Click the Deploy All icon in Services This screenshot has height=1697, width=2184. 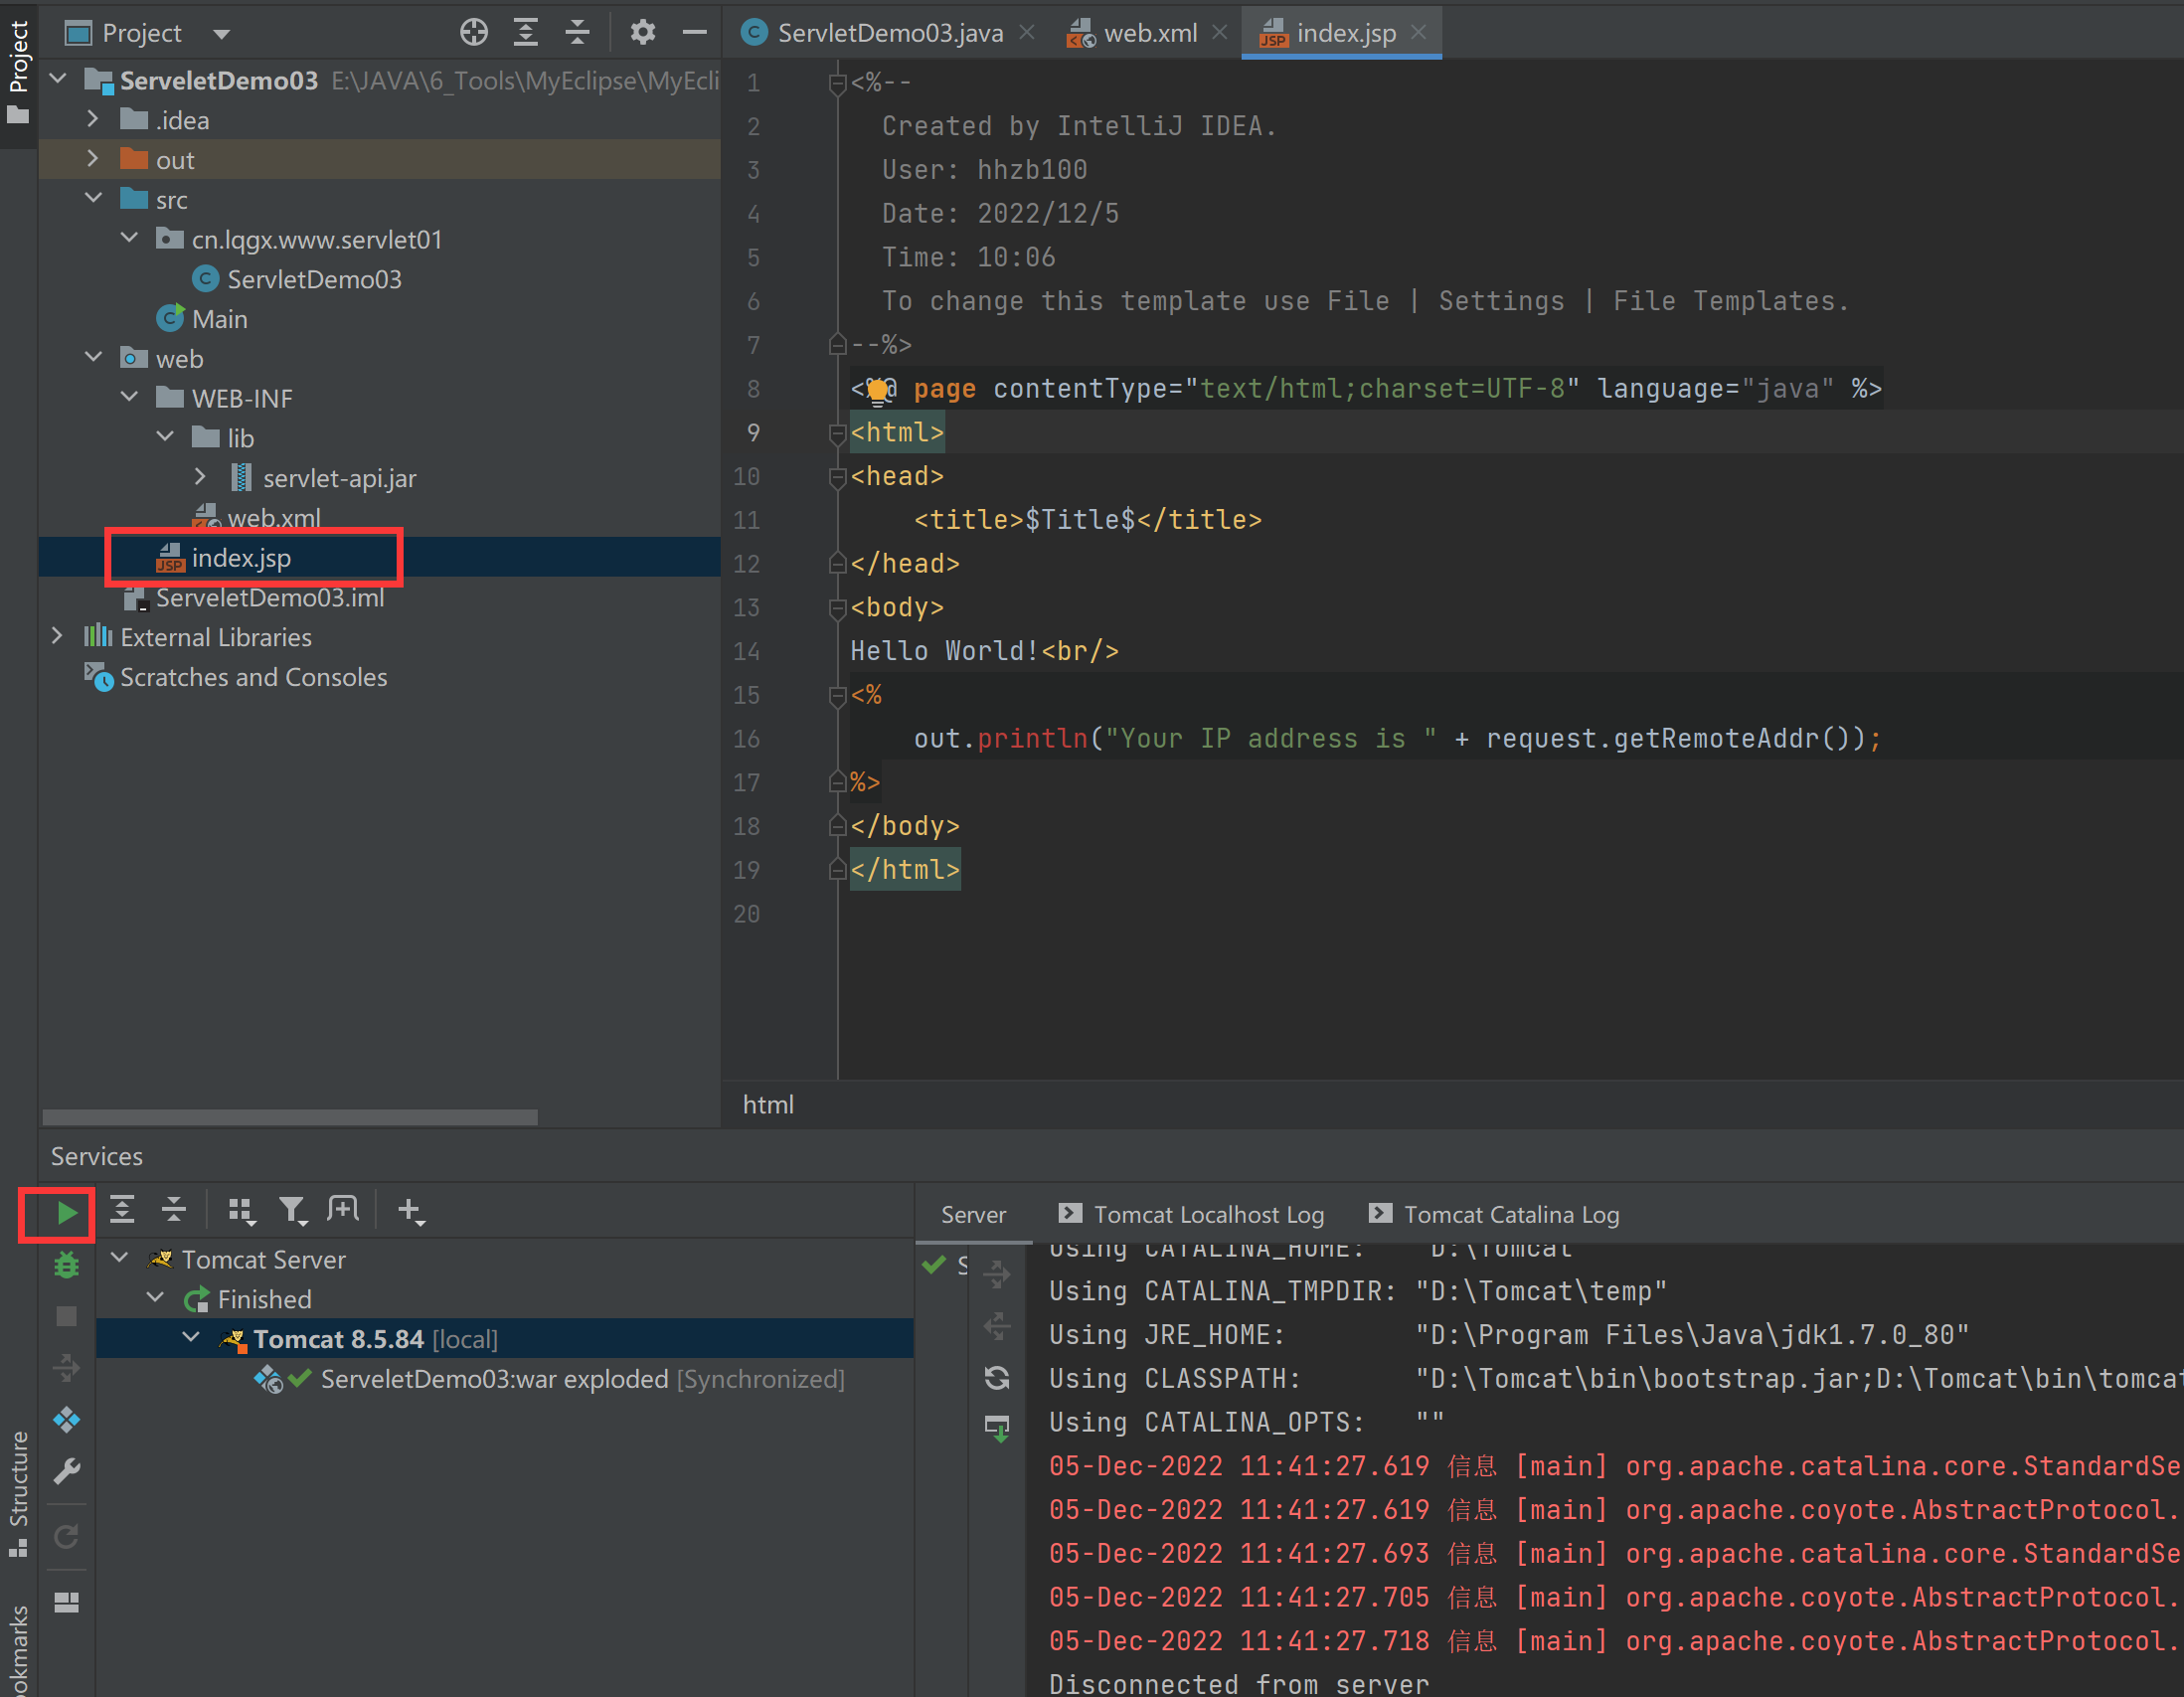pos(66,1368)
